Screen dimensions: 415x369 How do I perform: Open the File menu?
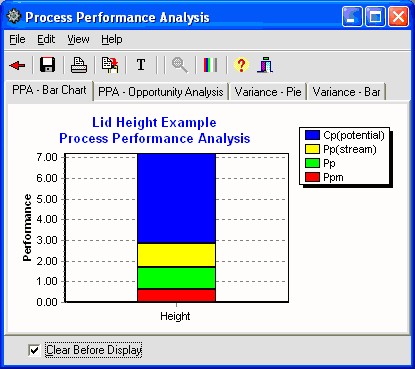pyautogui.click(x=17, y=39)
